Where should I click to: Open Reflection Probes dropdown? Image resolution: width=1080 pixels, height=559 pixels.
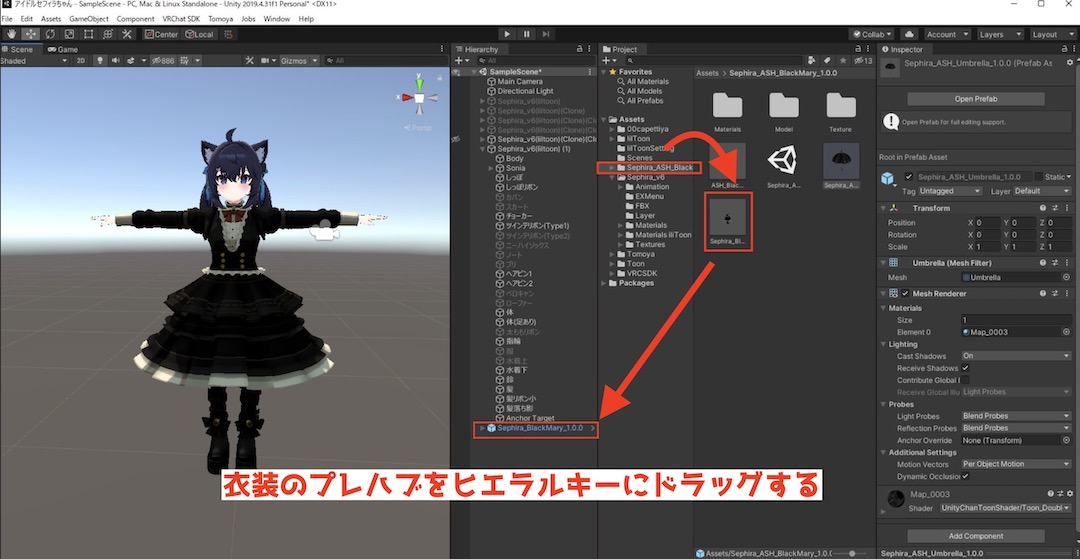(1016, 428)
